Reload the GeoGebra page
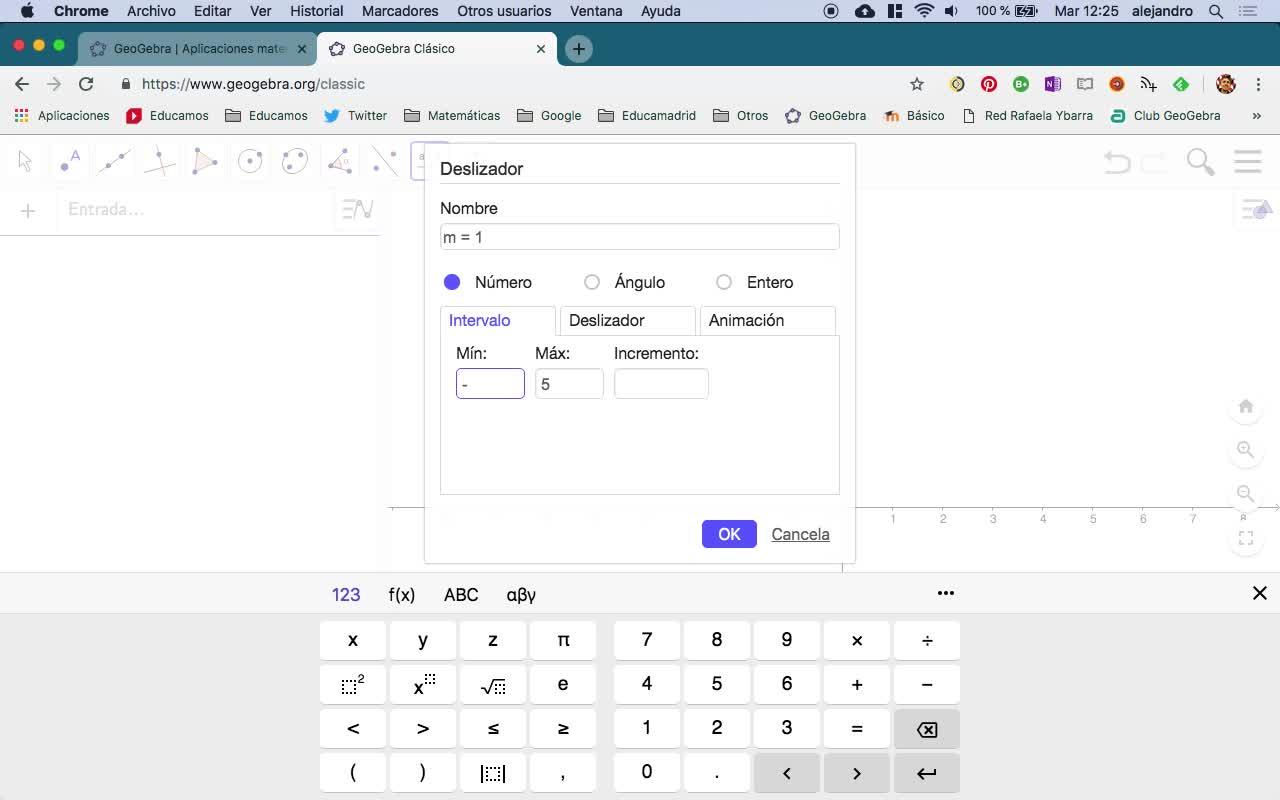1280x800 pixels. [x=86, y=84]
